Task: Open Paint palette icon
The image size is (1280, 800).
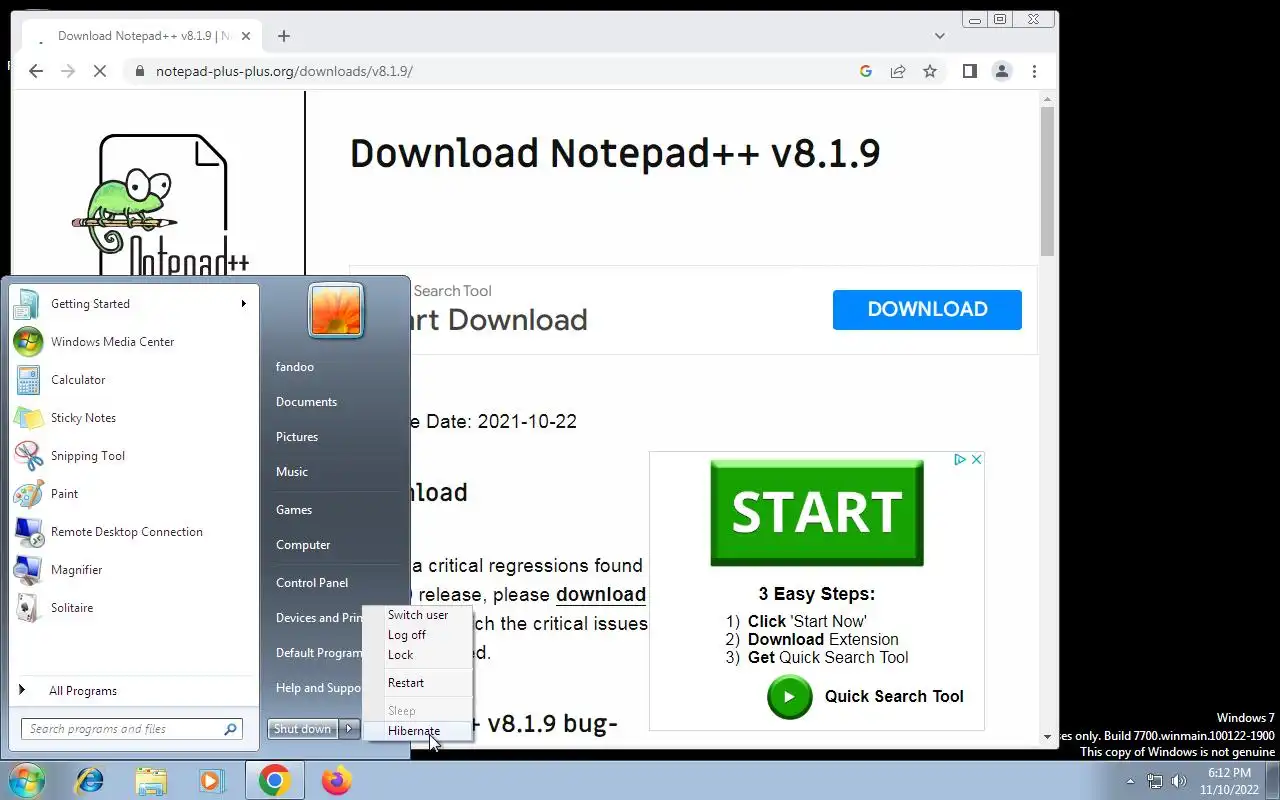Action: tap(28, 494)
